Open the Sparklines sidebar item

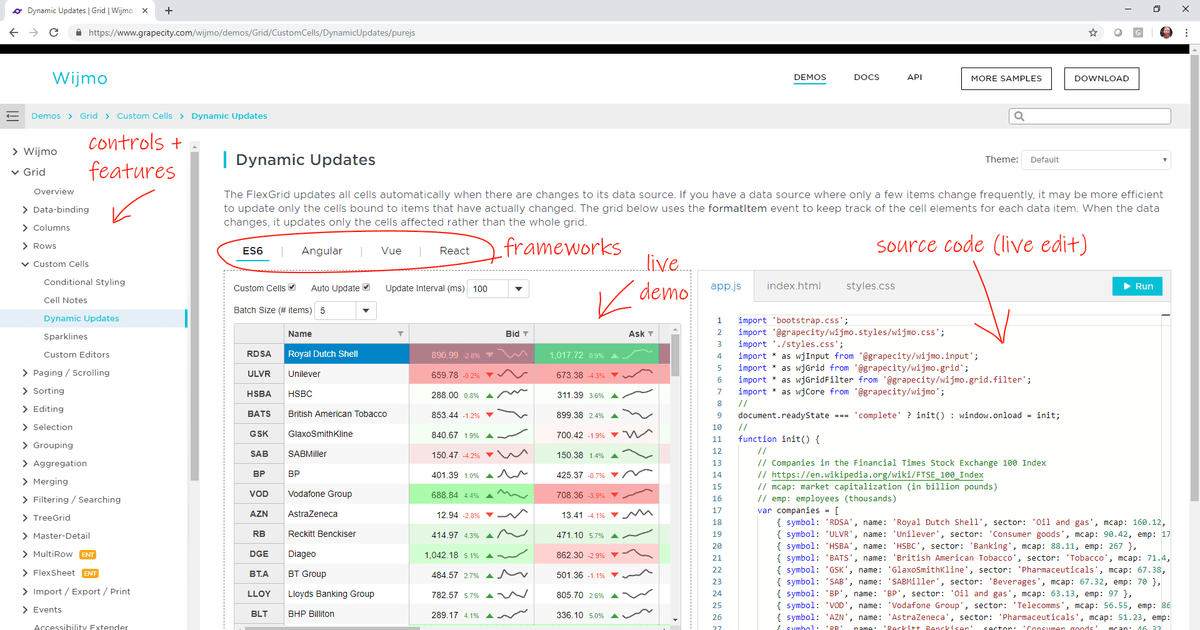click(65, 337)
